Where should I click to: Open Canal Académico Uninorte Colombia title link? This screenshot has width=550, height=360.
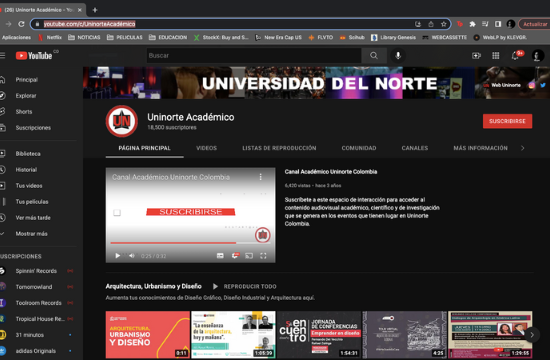[331, 172]
